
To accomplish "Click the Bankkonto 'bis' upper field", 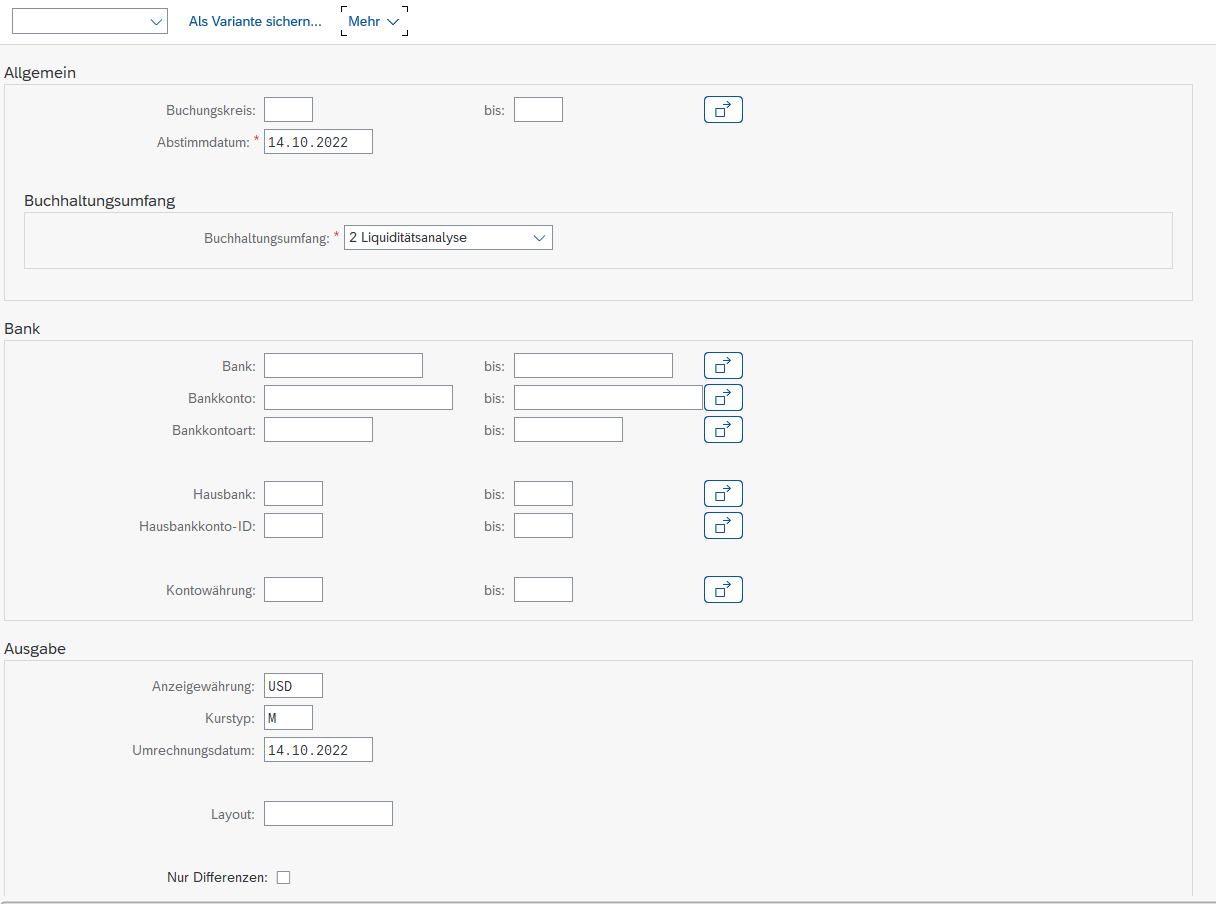I will pyautogui.click(x=608, y=398).
